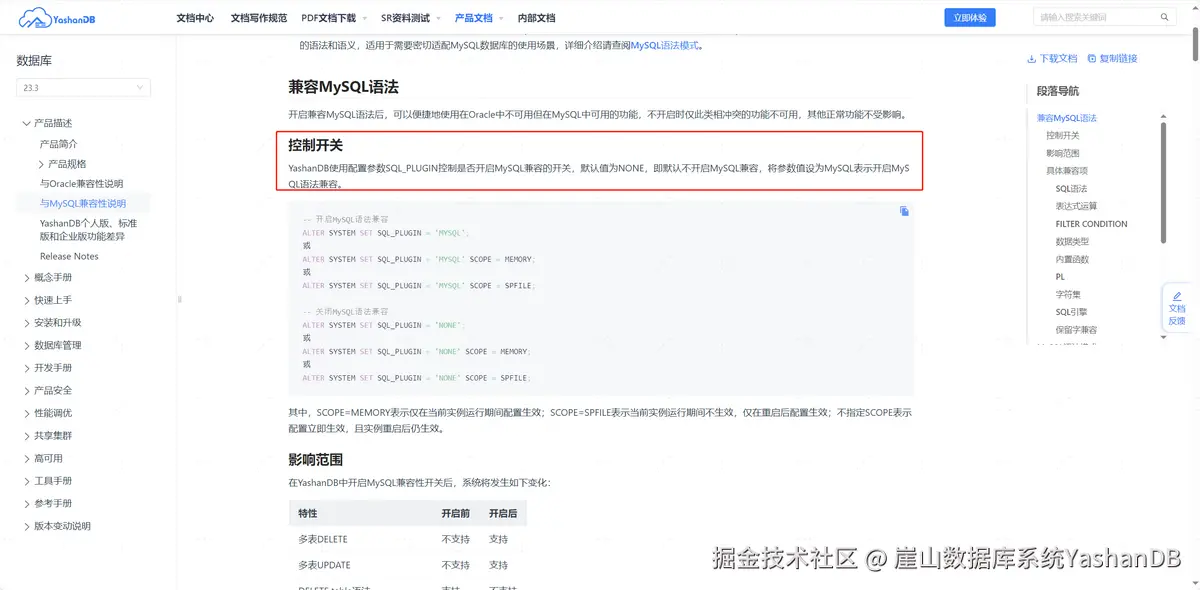Click the 复制链接 copy link
The image size is (1200, 590).
[x=1112, y=58]
